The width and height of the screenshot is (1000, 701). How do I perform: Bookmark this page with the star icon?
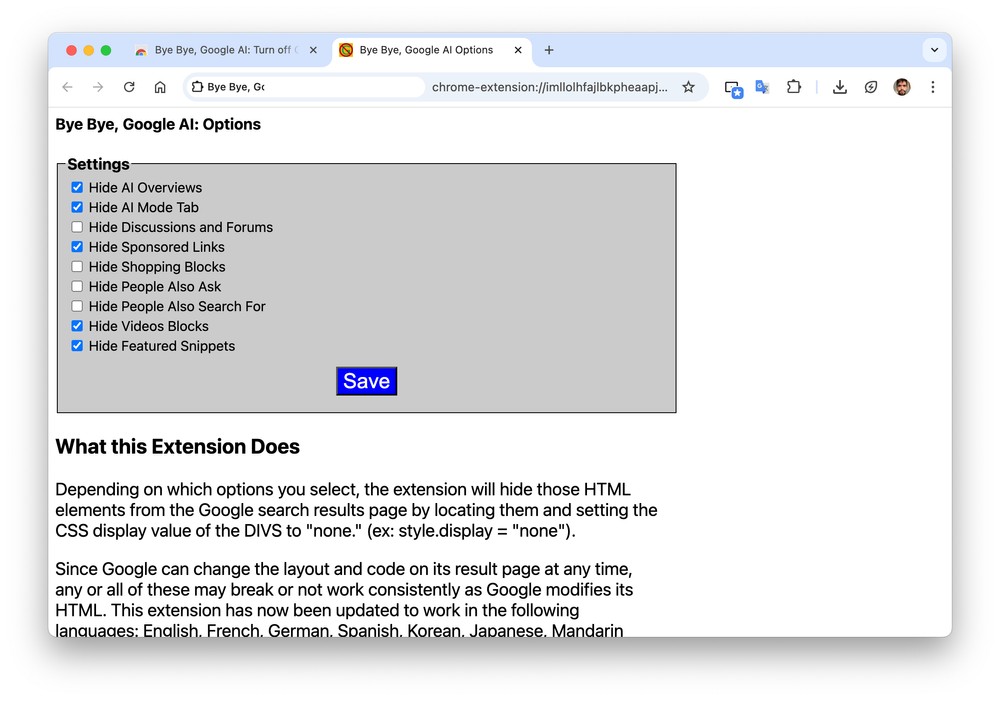coord(688,87)
